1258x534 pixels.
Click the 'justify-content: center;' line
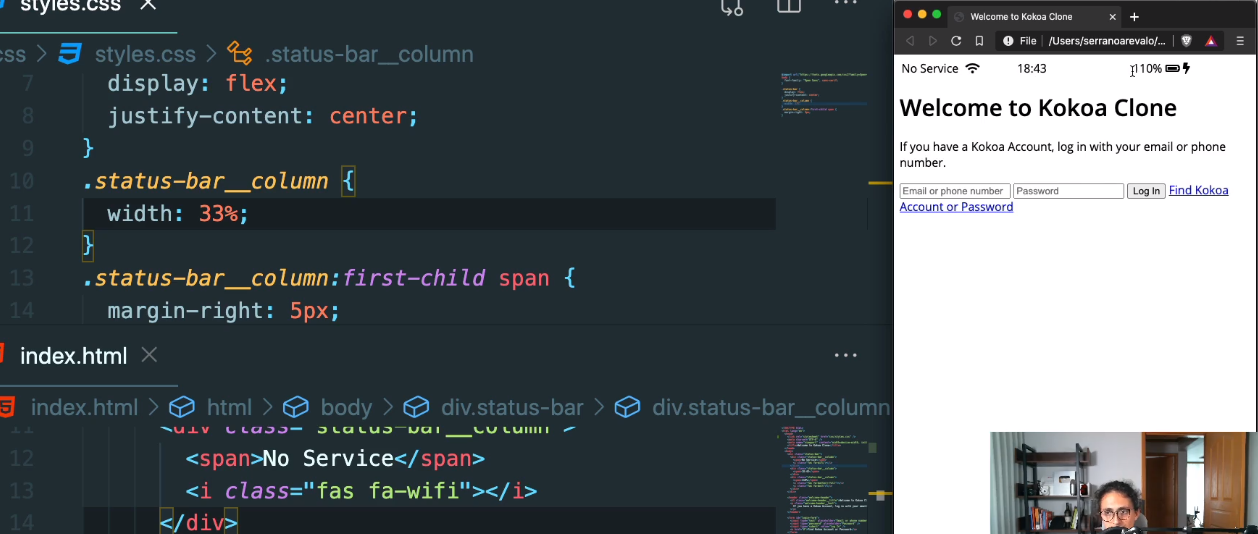click(x=263, y=116)
